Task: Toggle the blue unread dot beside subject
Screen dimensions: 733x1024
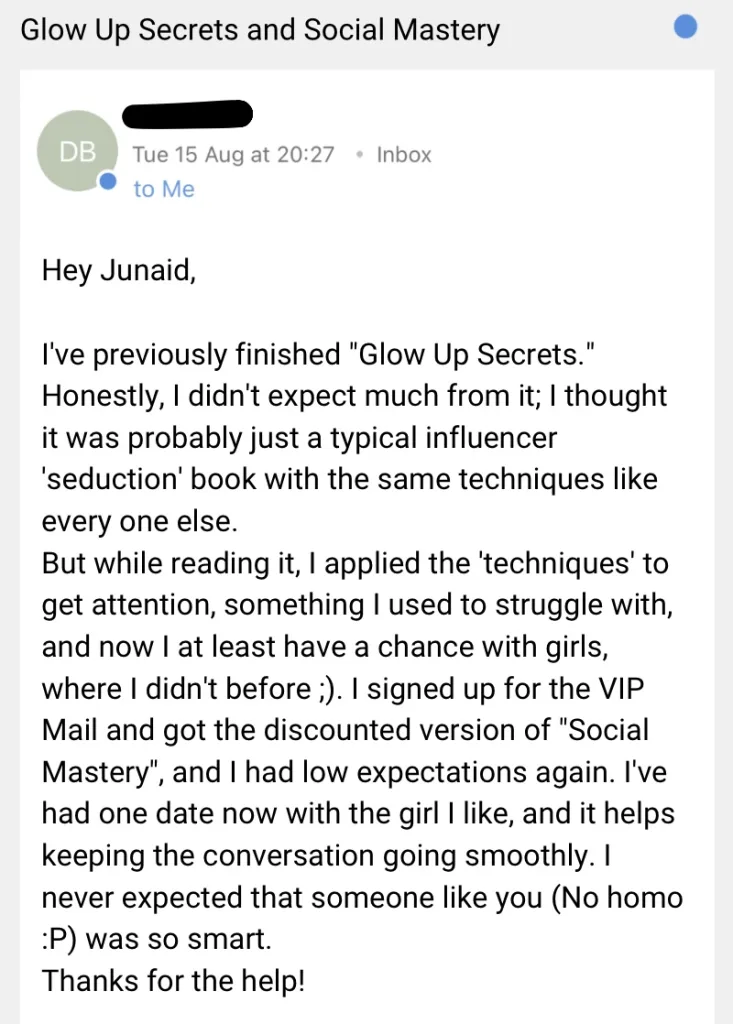Action: point(685,27)
